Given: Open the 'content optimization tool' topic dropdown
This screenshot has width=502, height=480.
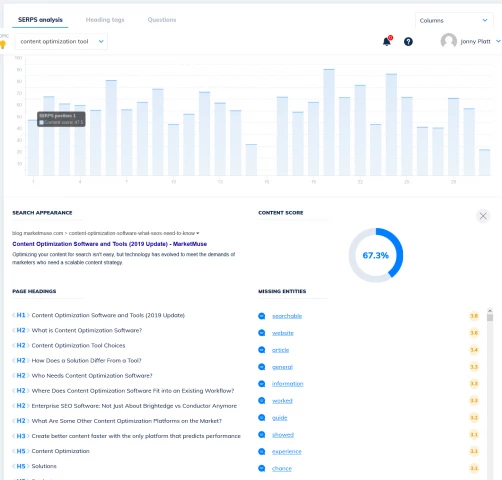Looking at the screenshot, I should 61,41.
